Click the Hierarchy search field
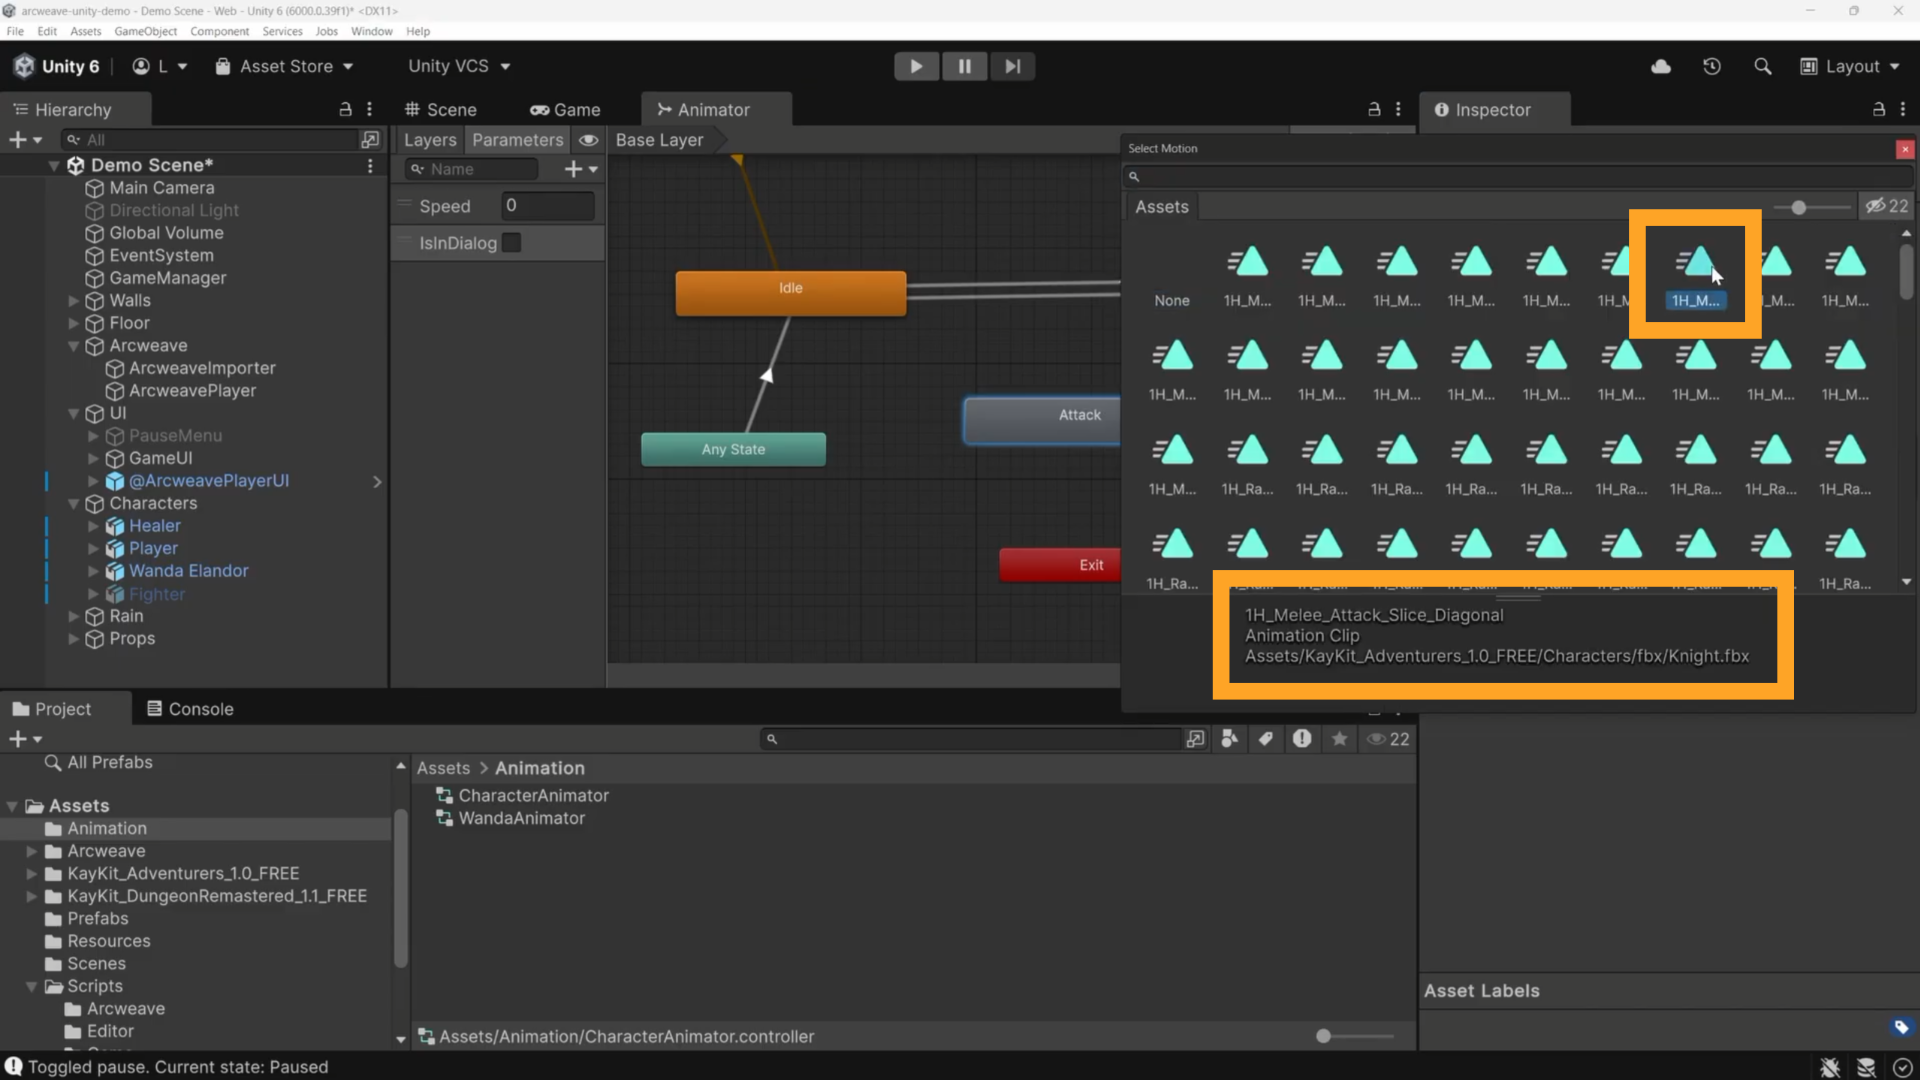The image size is (1920, 1080). [210, 139]
